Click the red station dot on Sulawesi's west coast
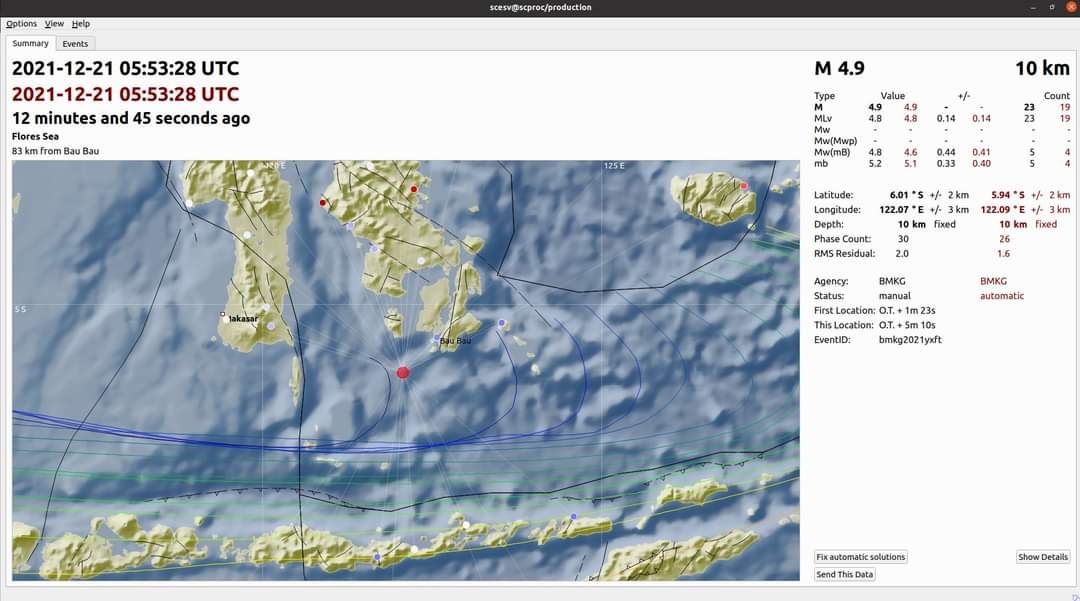This screenshot has height=601, width=1080. (x=323, y=202)
